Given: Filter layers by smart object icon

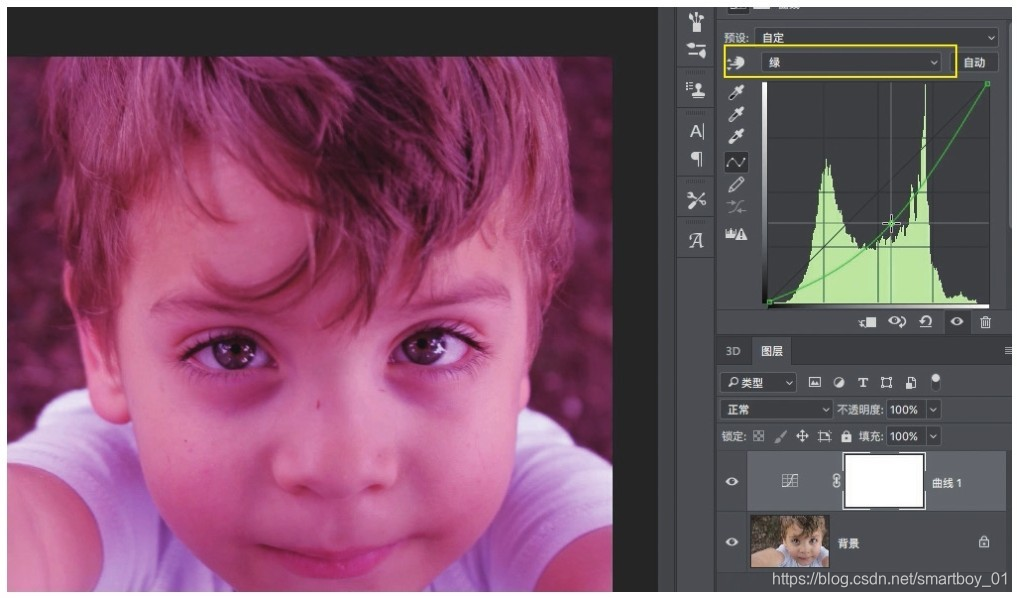Looking at the screenshot, I should (x=911, y=383).
